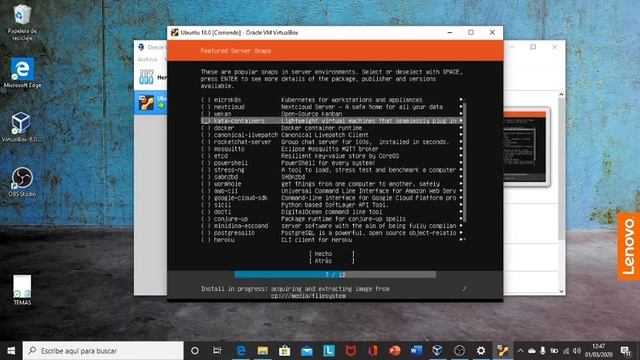640x360 pixels.
Task: Click the sabnzbd snap row
Action: click(333, 177)
